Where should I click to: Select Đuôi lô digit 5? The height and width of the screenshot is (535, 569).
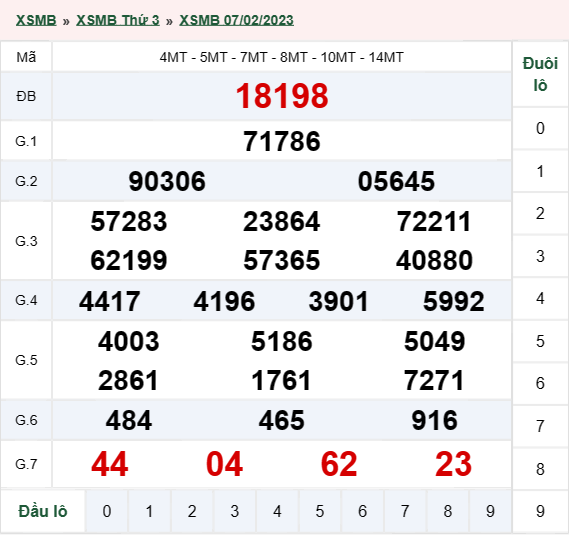[540, 341]
